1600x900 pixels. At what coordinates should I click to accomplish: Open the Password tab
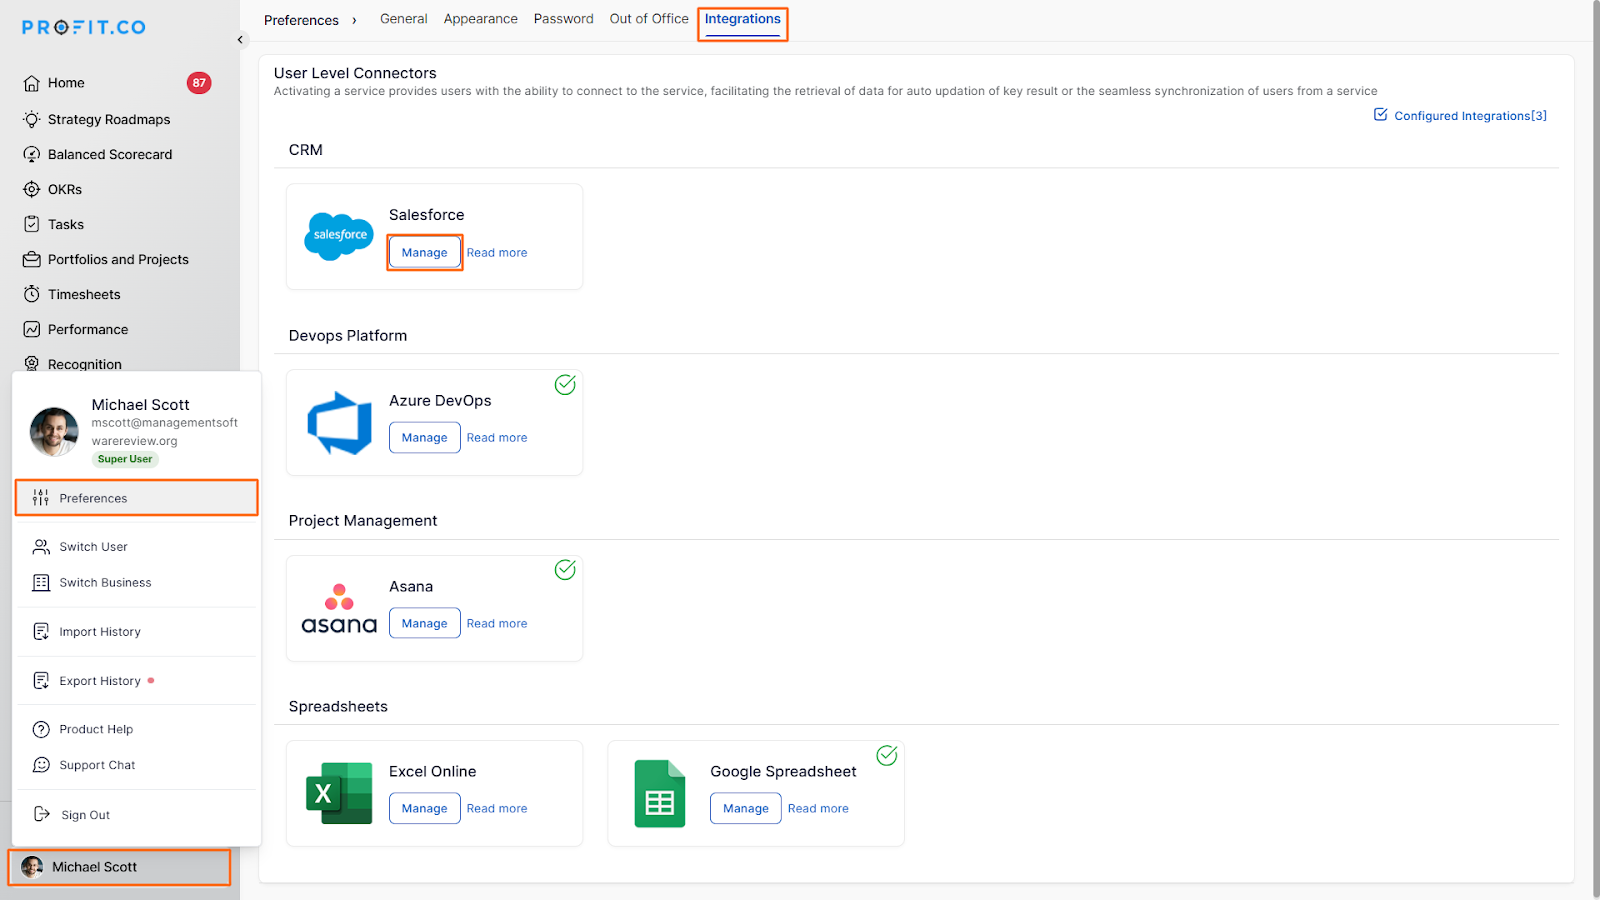(x=564, y=19)
